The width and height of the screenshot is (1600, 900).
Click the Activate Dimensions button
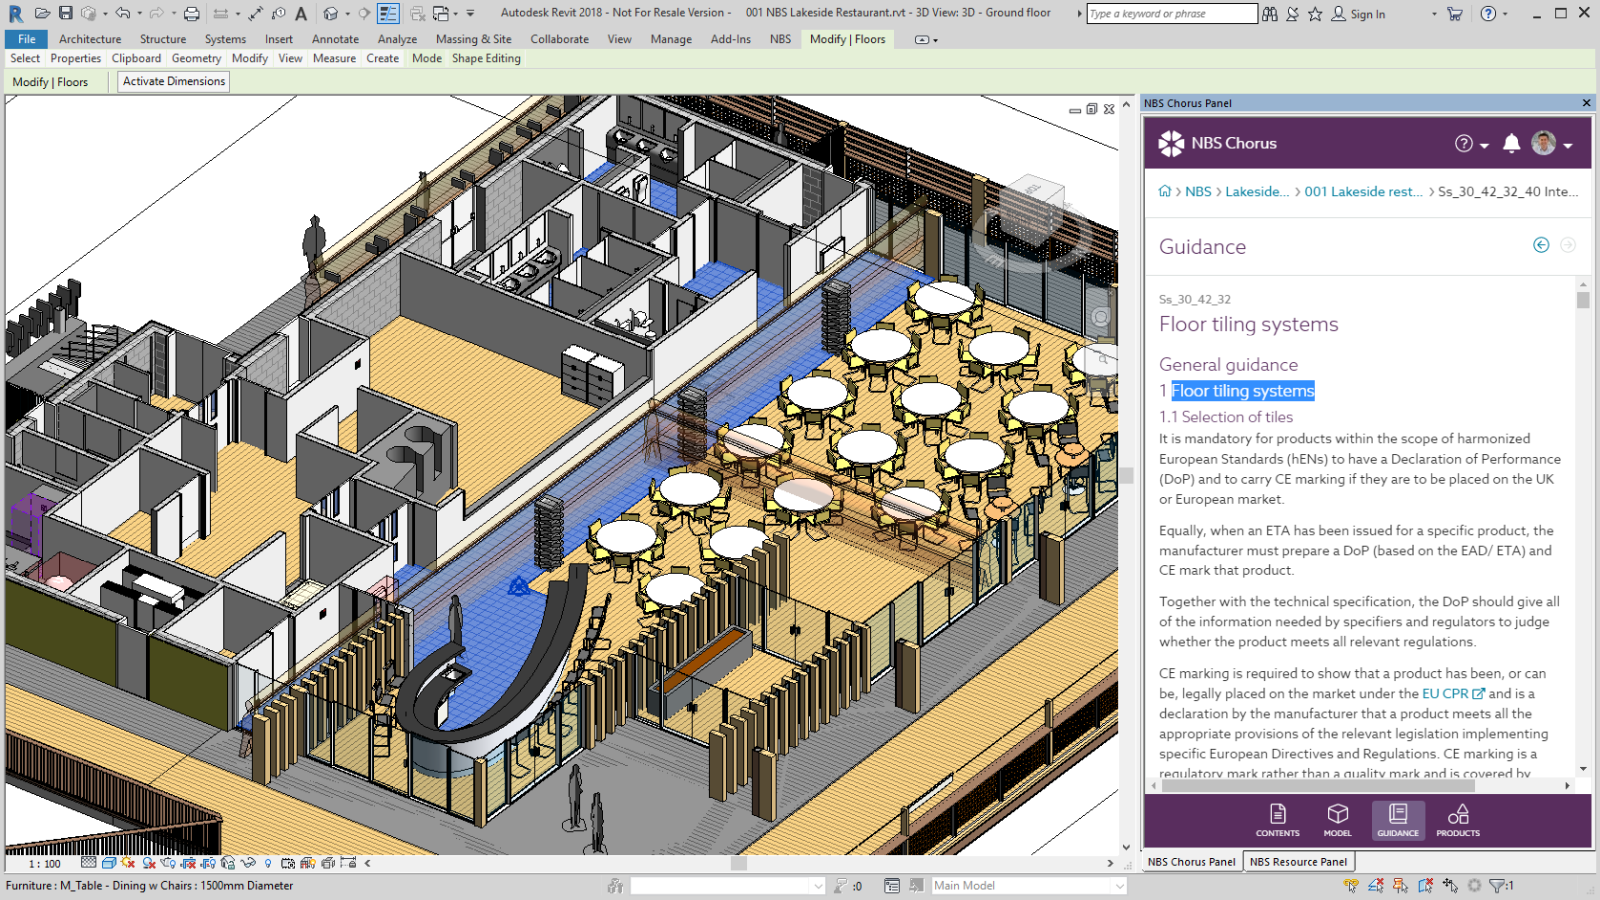click(174, 81)
